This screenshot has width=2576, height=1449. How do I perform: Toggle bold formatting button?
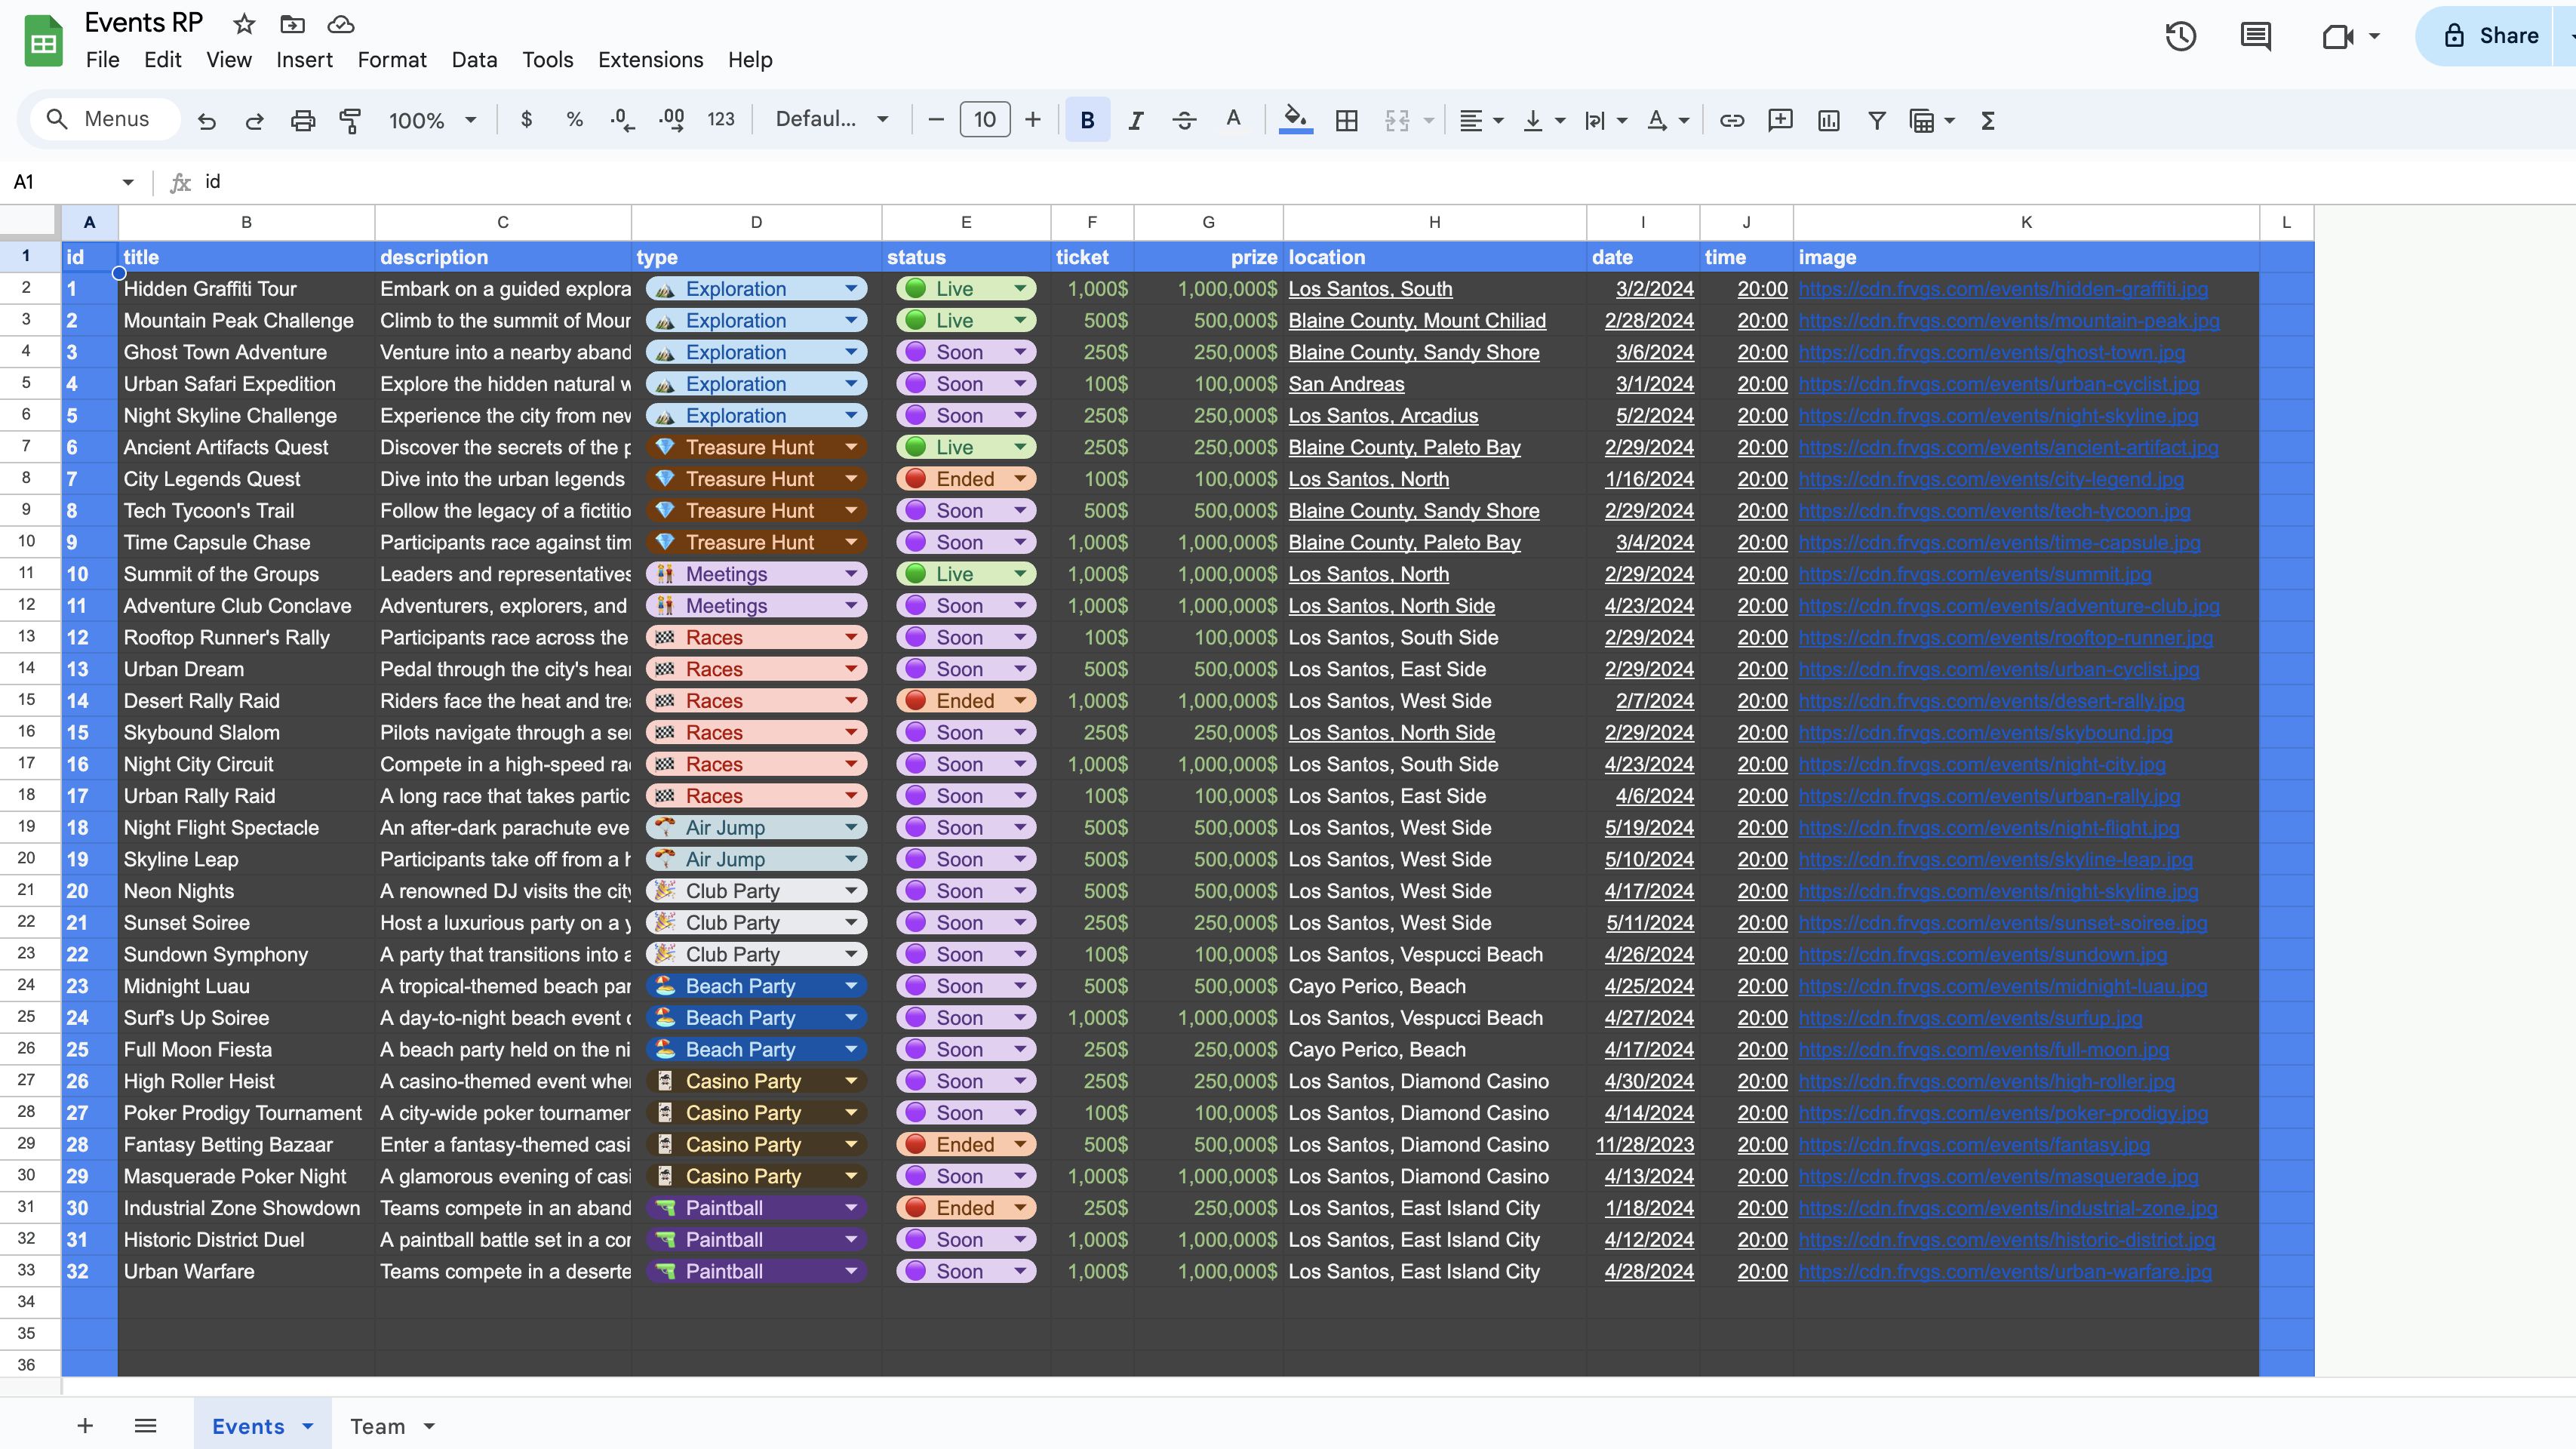pos(1087,121)
